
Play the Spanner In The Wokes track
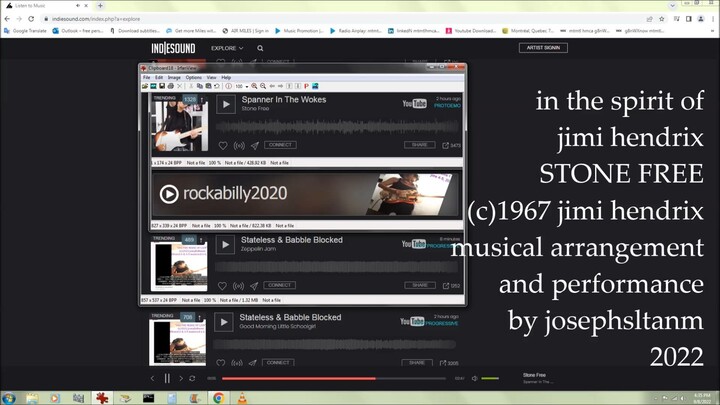(x=226, y=104)
